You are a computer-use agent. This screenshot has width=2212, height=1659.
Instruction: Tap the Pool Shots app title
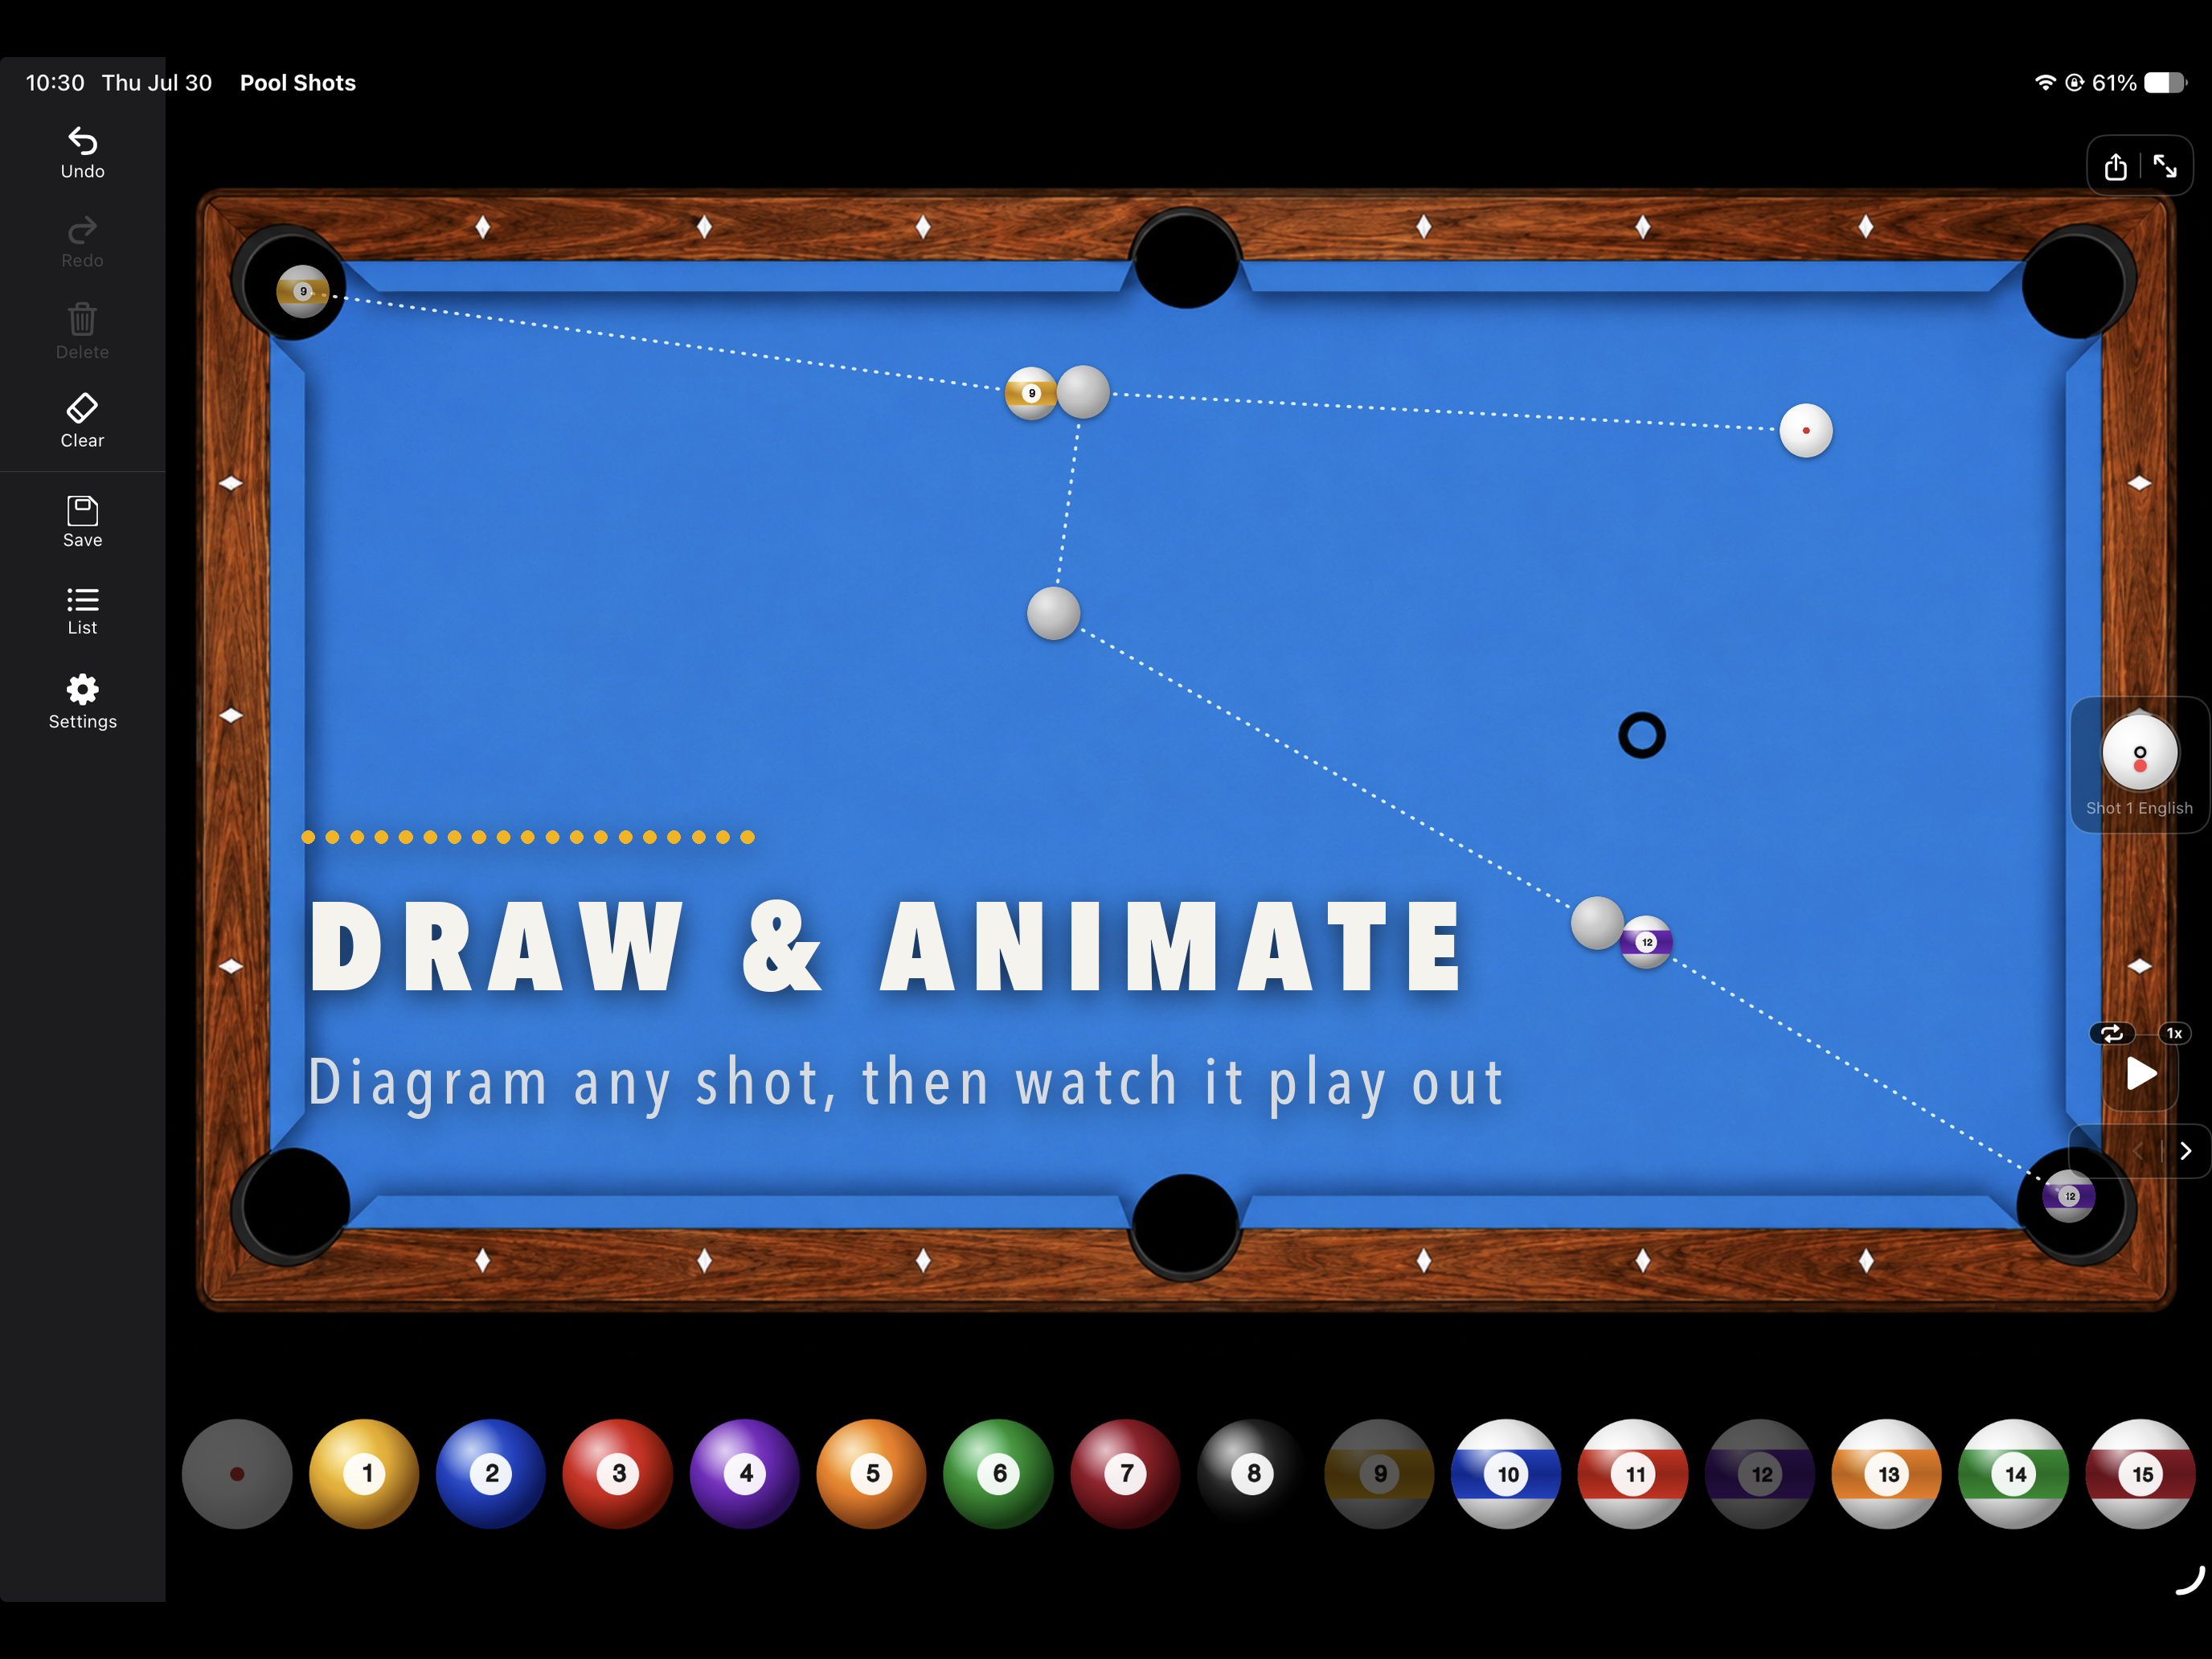click(x=298, y=83)
